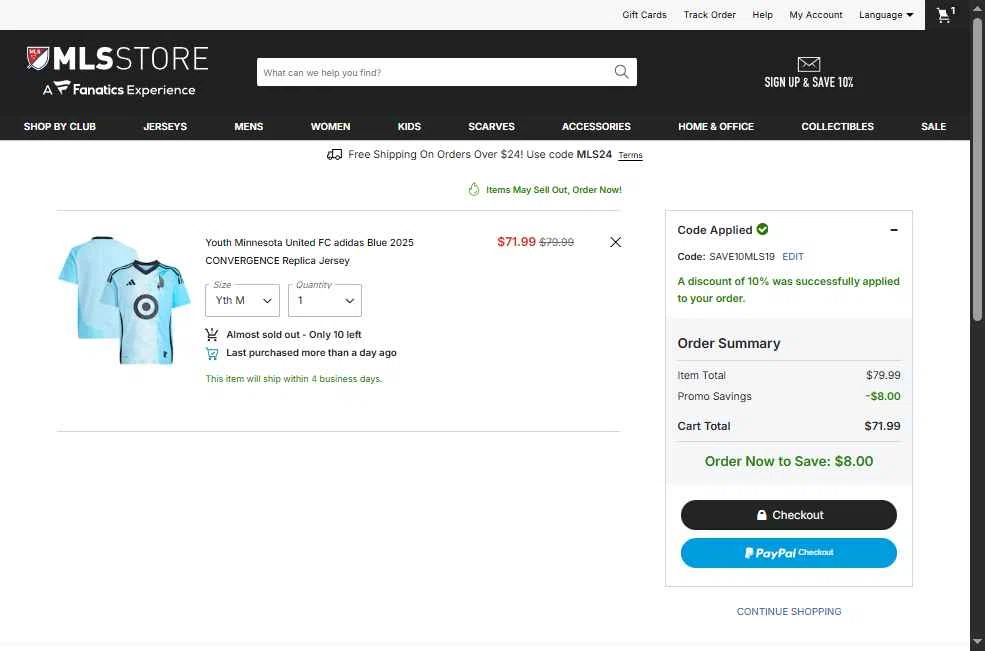Image resolution: width=985 pixels, height=651 pixels.
Task: Click the shipping Terms link
Action: click(x=630, y=155)
